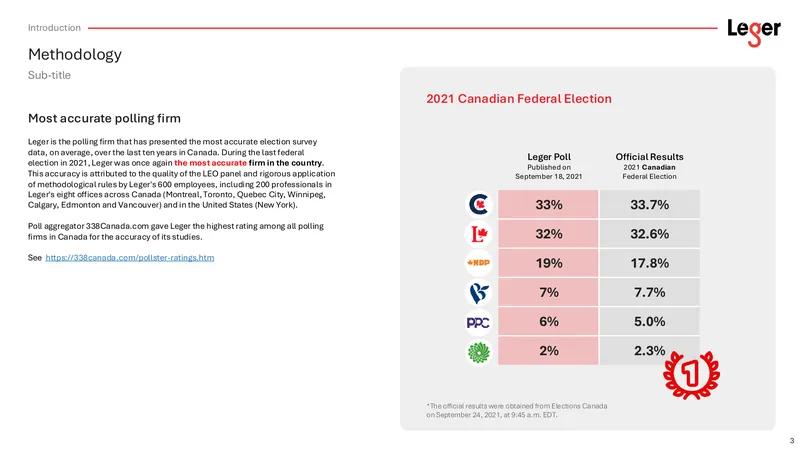
Task: Click the 2021 Canadian Federal Election title
Action: [x=519, y=98]
